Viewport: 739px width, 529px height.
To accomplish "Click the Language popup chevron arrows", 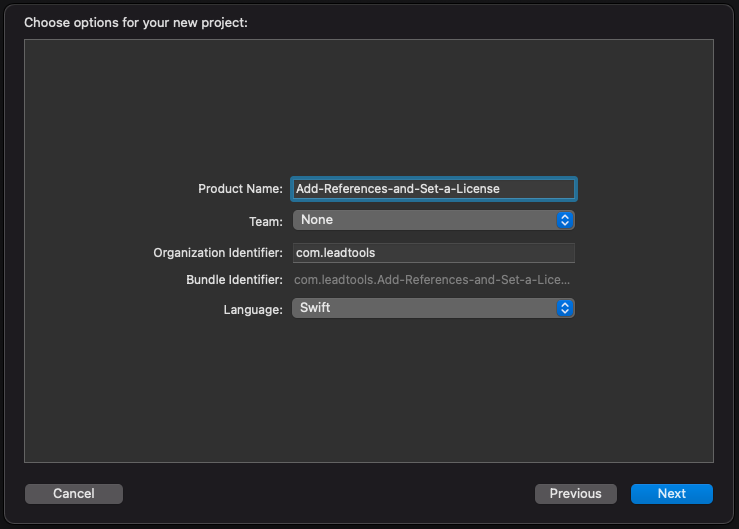I will click(x=565, y=308).
